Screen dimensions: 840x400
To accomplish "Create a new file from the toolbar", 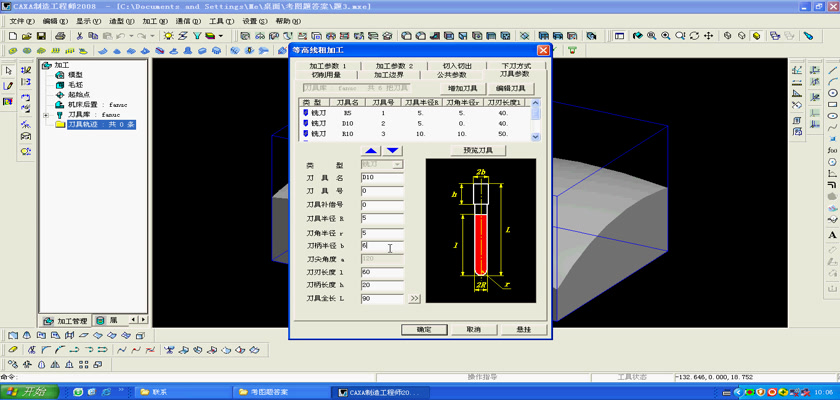I will pos(13,36).
